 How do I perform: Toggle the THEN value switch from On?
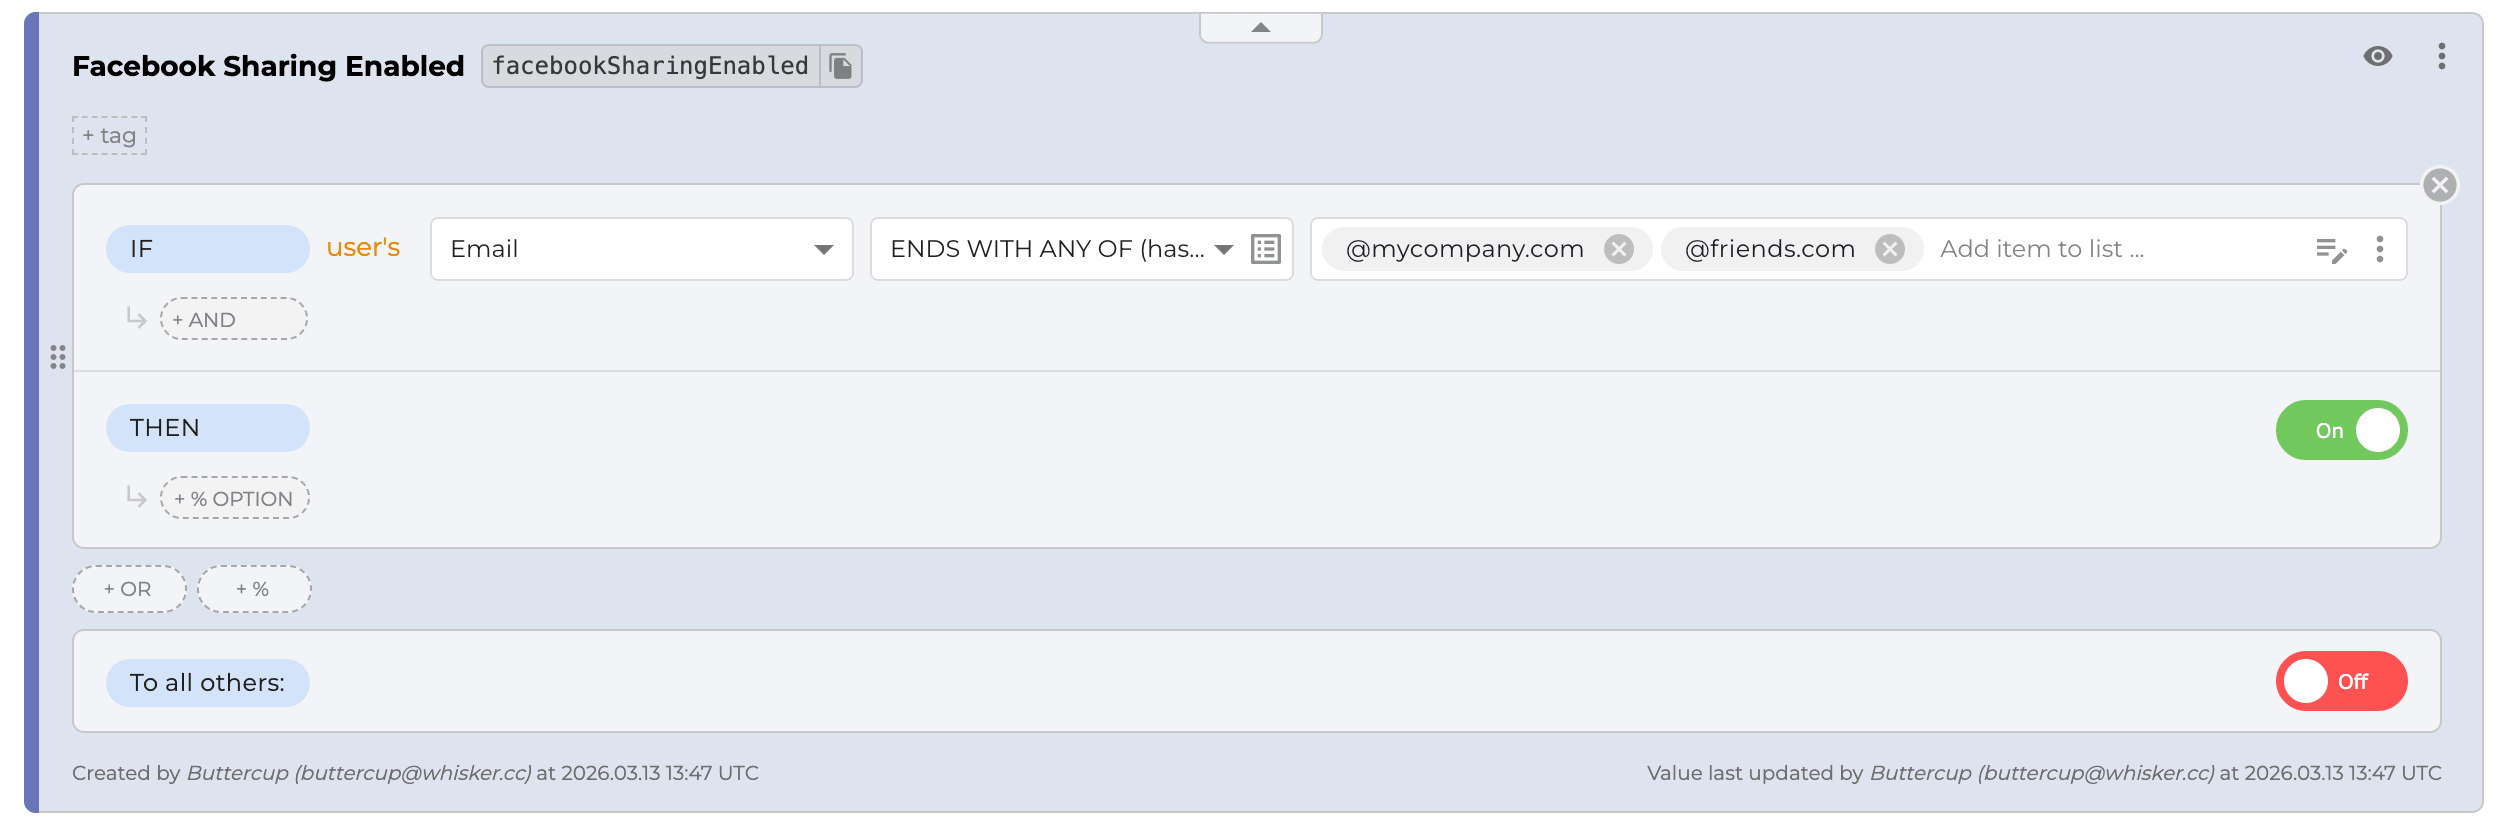coord(2340,430)
